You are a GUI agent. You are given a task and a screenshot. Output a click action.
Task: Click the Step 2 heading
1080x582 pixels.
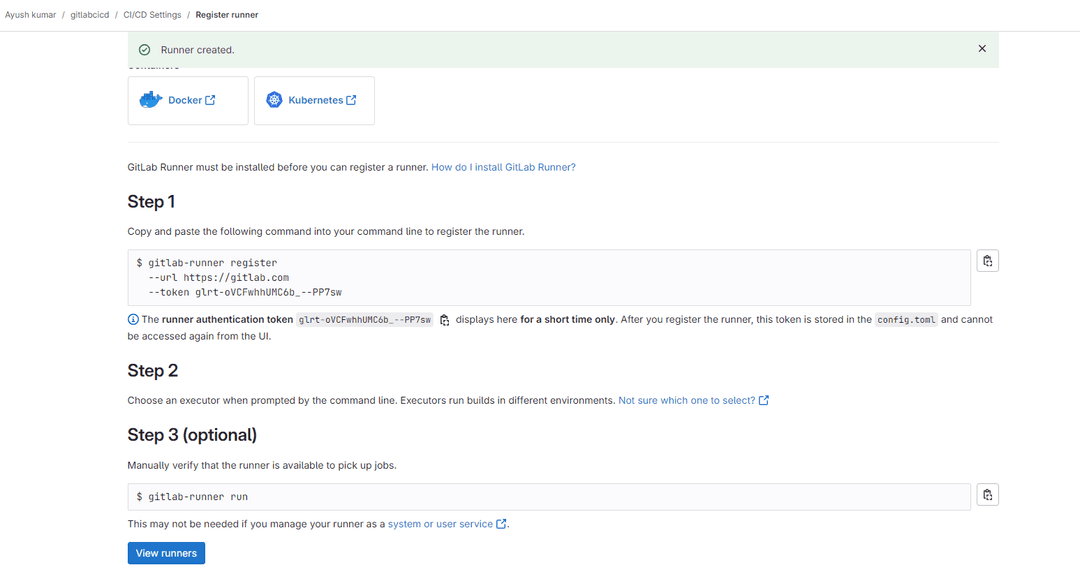coord(153,371)
